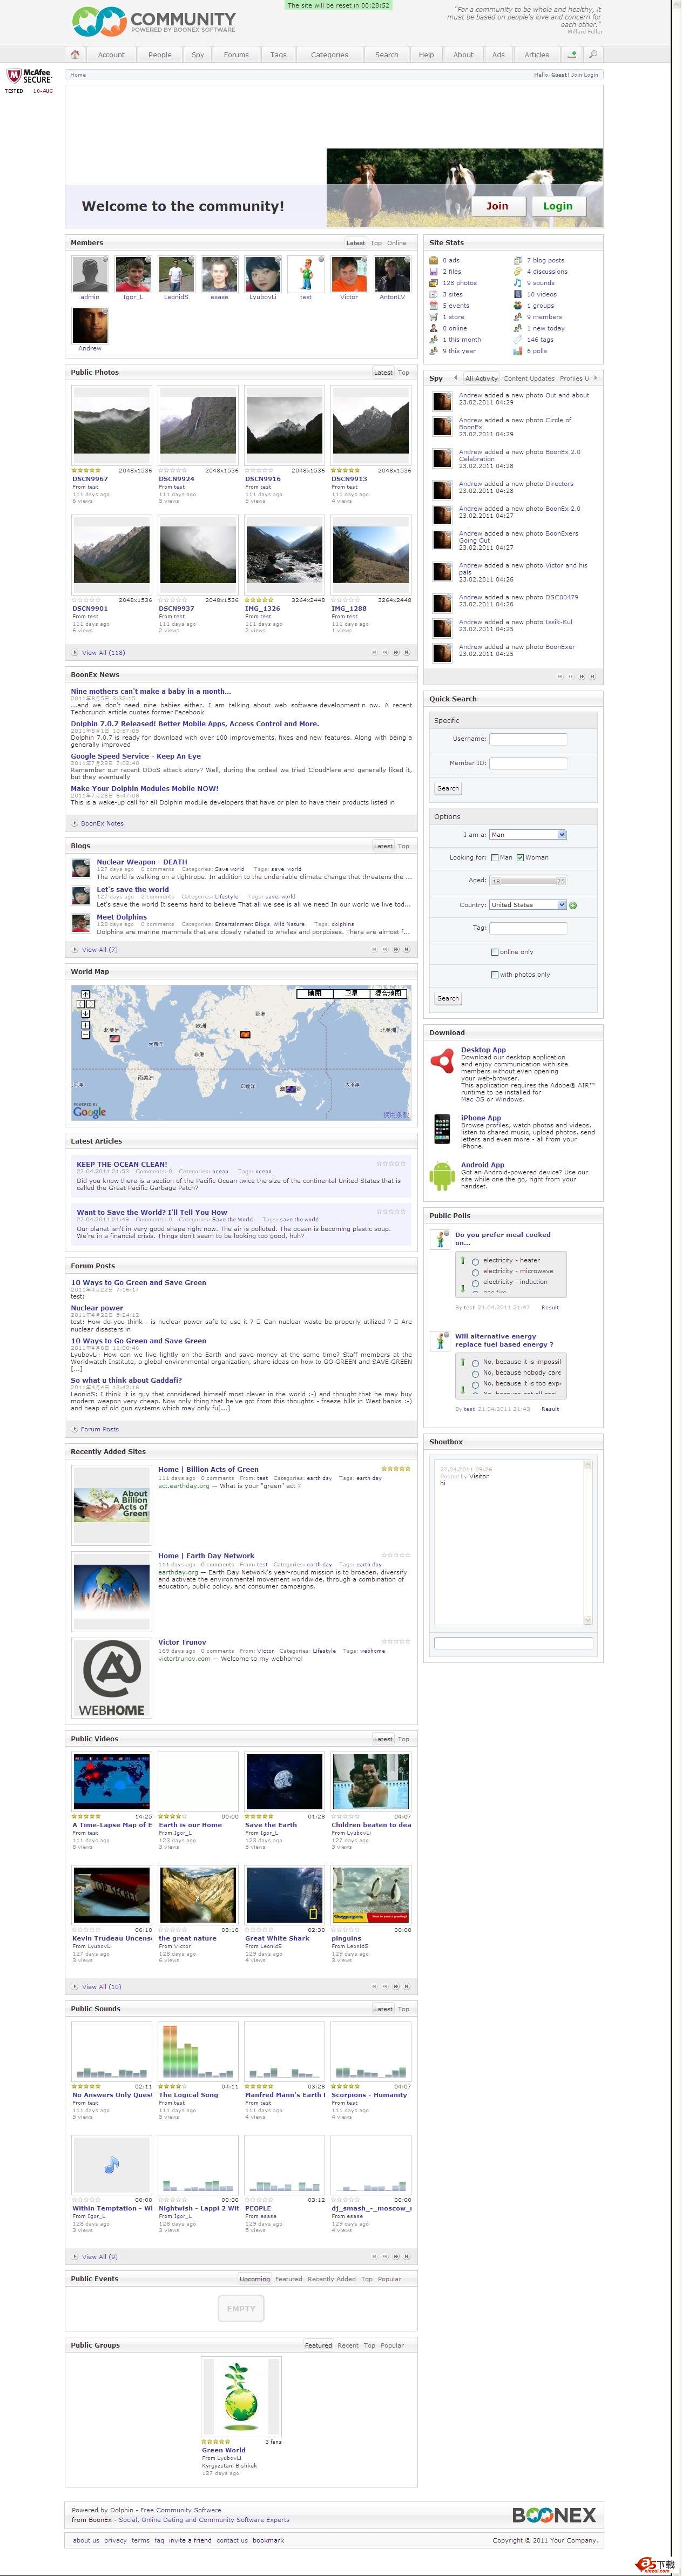Screen dimensions: 682x2576
Task: Click the magnifier search icon in navigation bar
Action: [592, 54]
